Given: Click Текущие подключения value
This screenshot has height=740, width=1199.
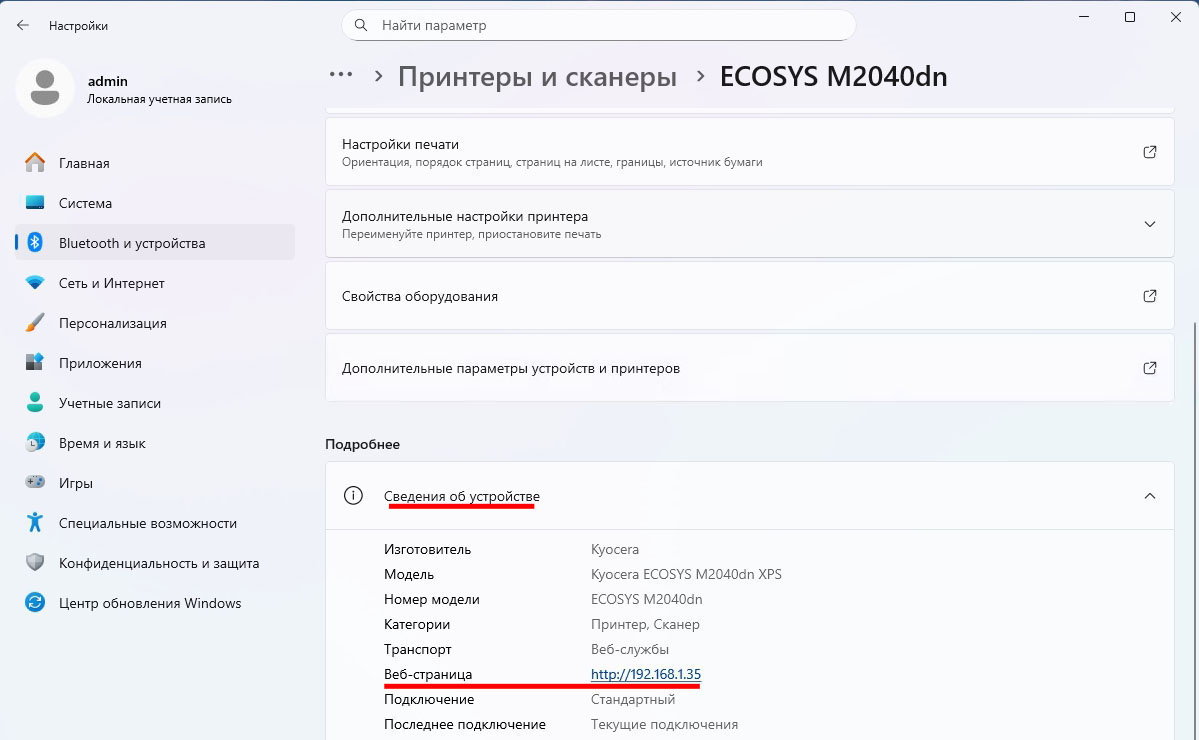Looking at the screenshot, I should pos(664,724).
